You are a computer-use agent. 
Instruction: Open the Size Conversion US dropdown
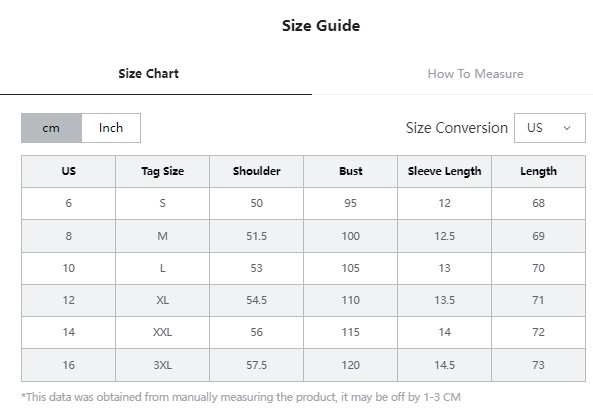click(x=550, y=128)
